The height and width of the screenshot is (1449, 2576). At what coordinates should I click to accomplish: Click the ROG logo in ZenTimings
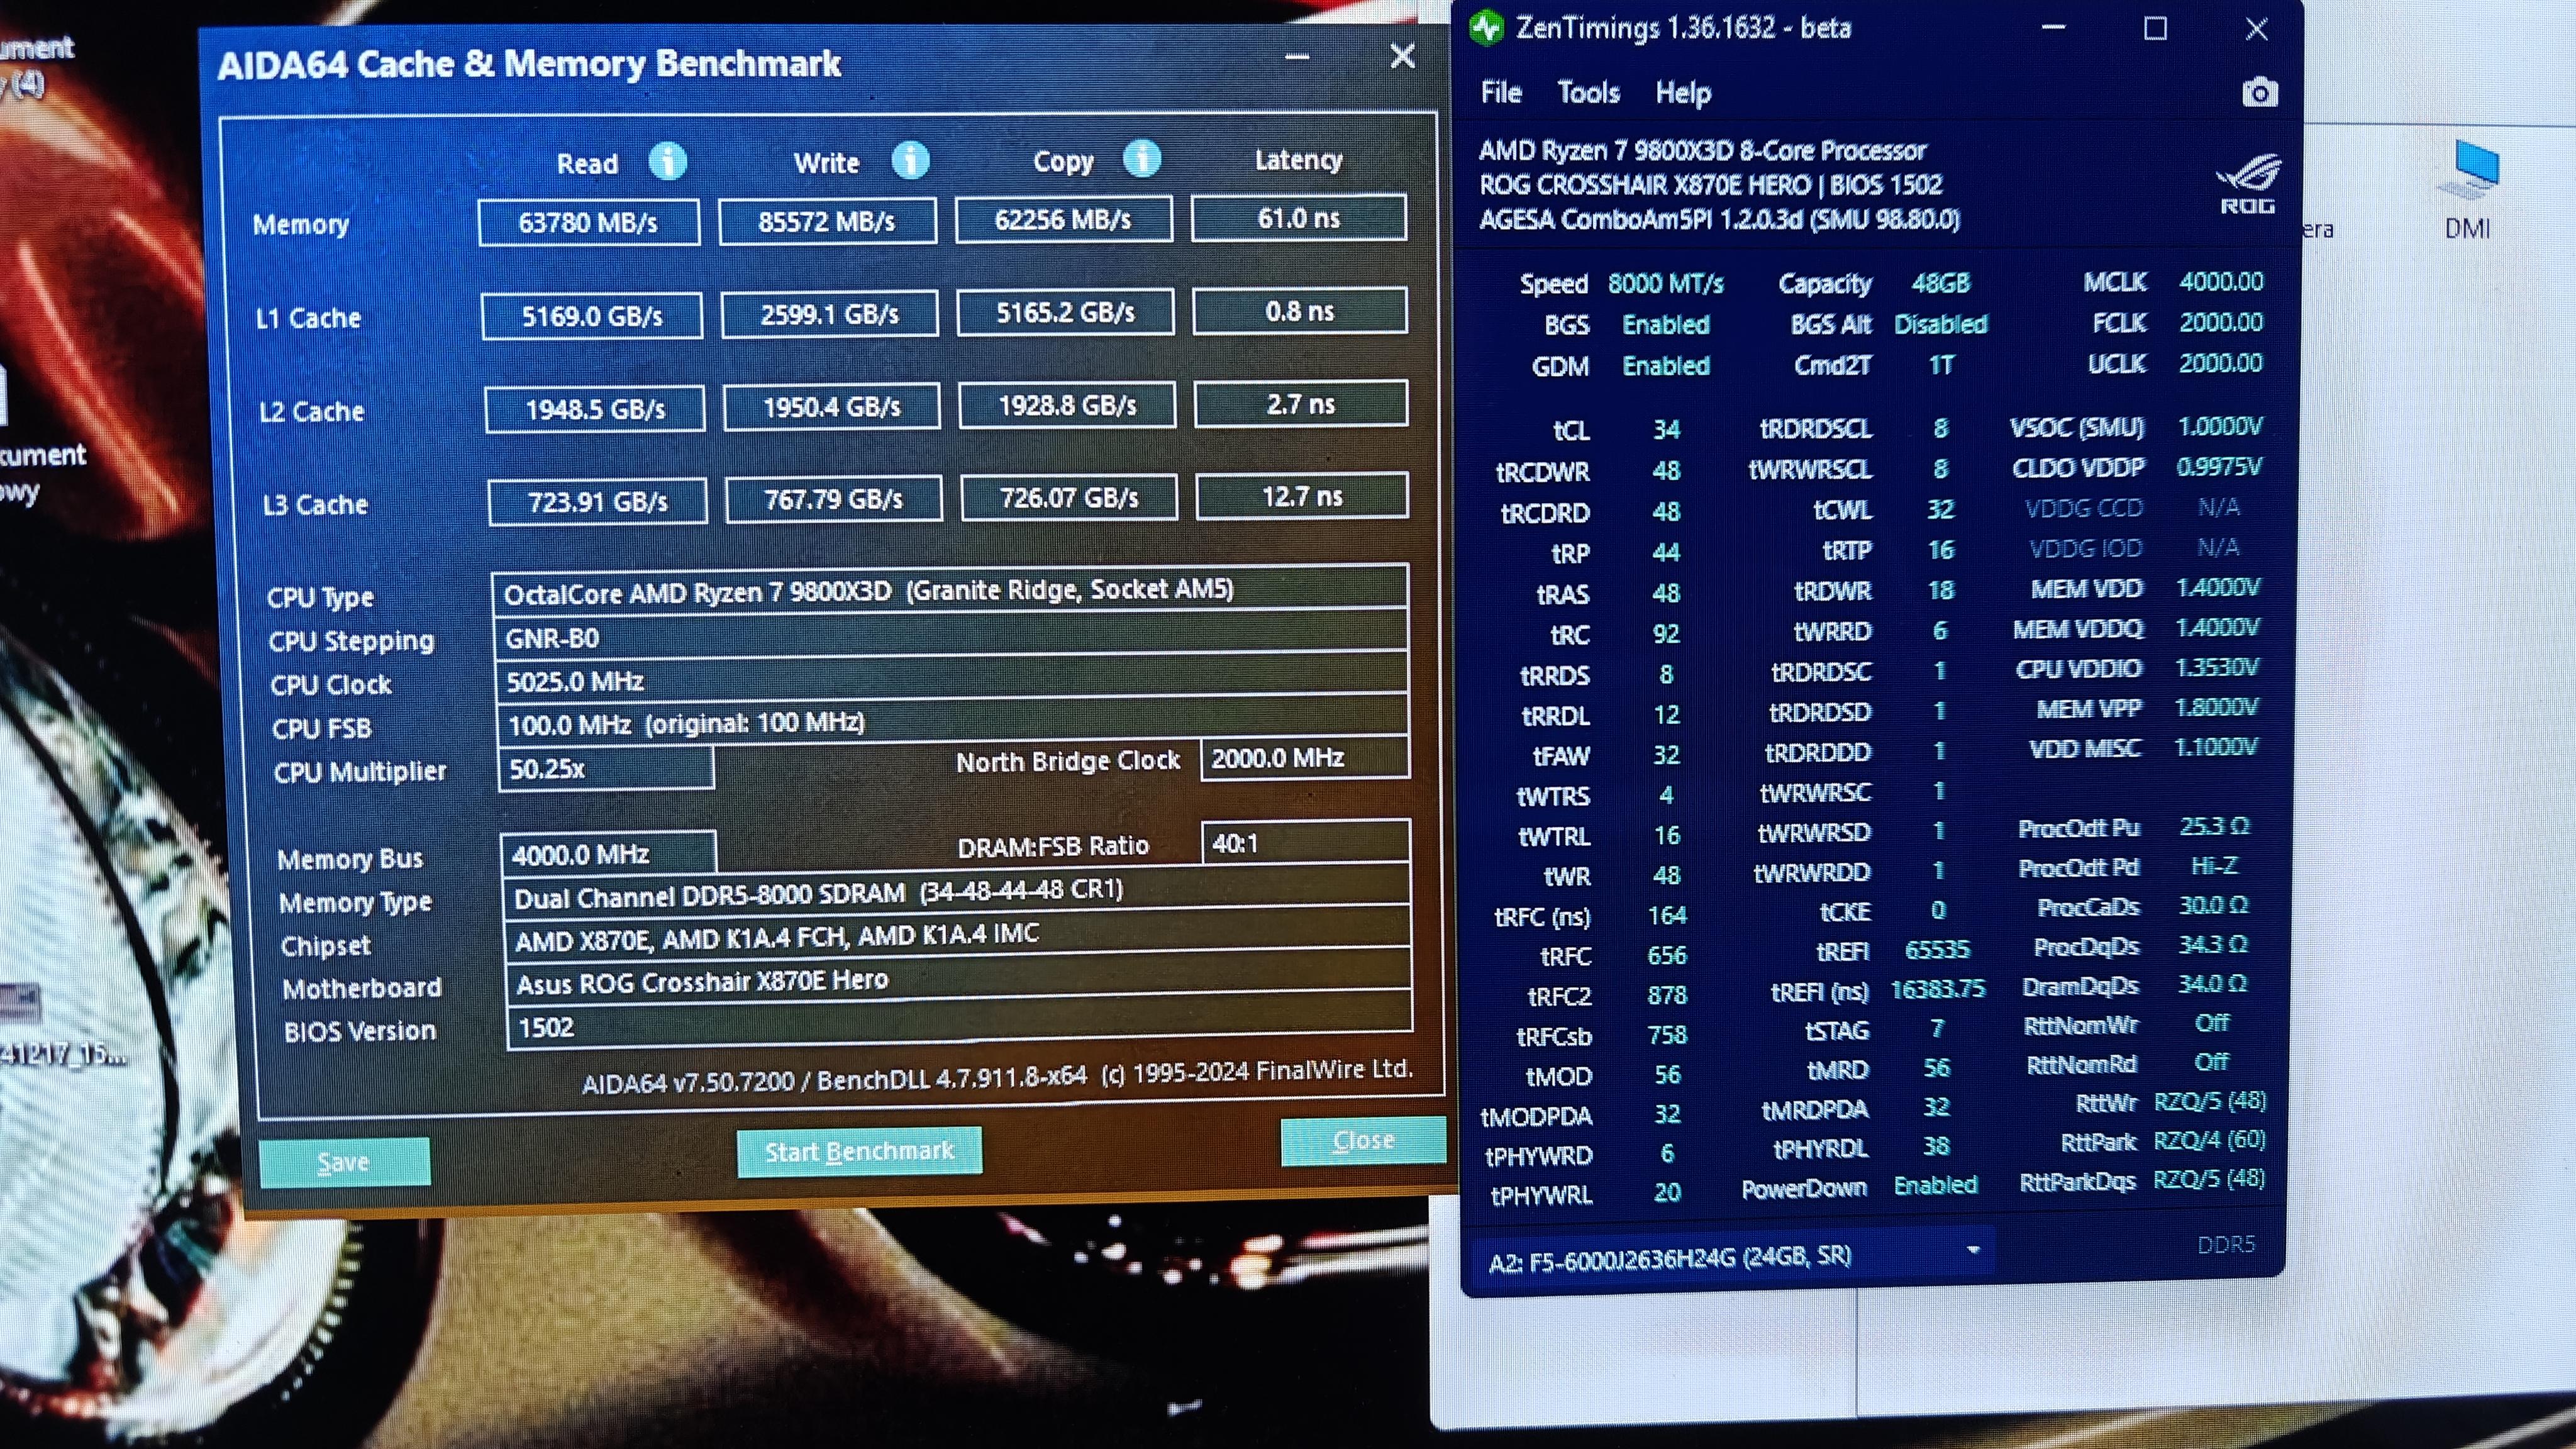2247,184
